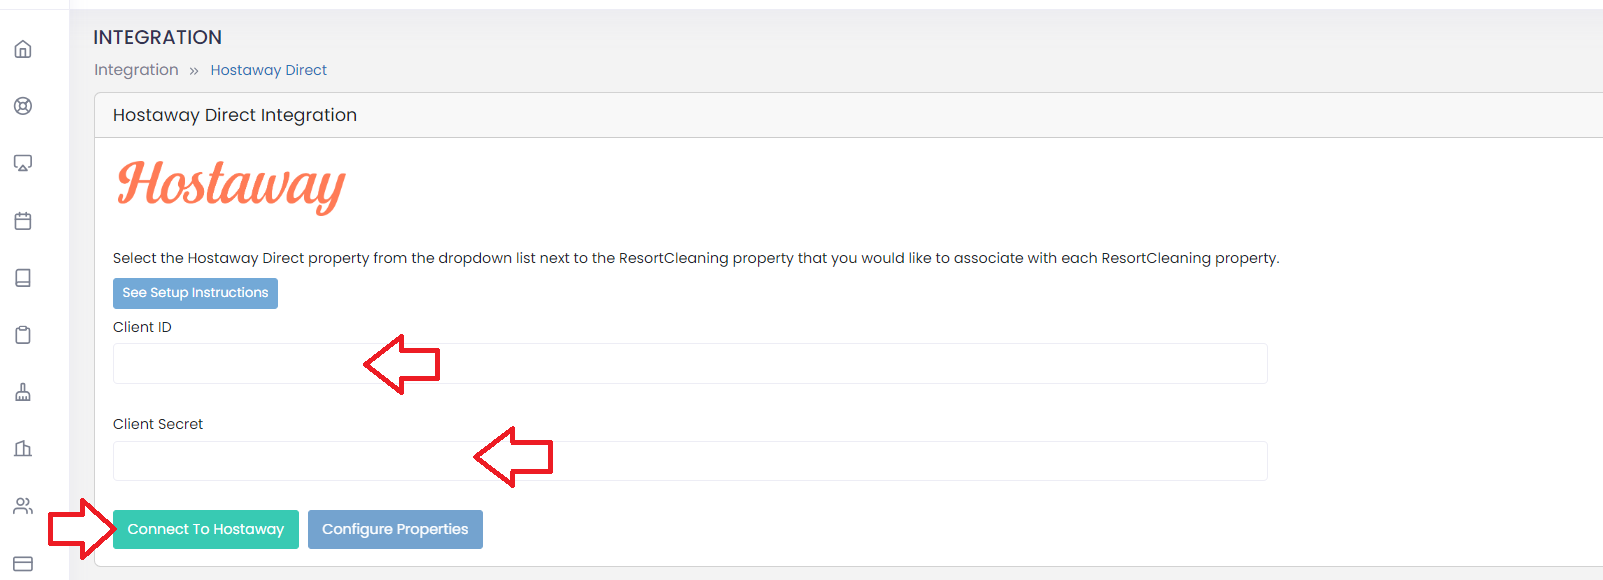Image resolution: width=1603 pixels, height=580 pixels.
Task: Select the team members icon
Action: 22,505
